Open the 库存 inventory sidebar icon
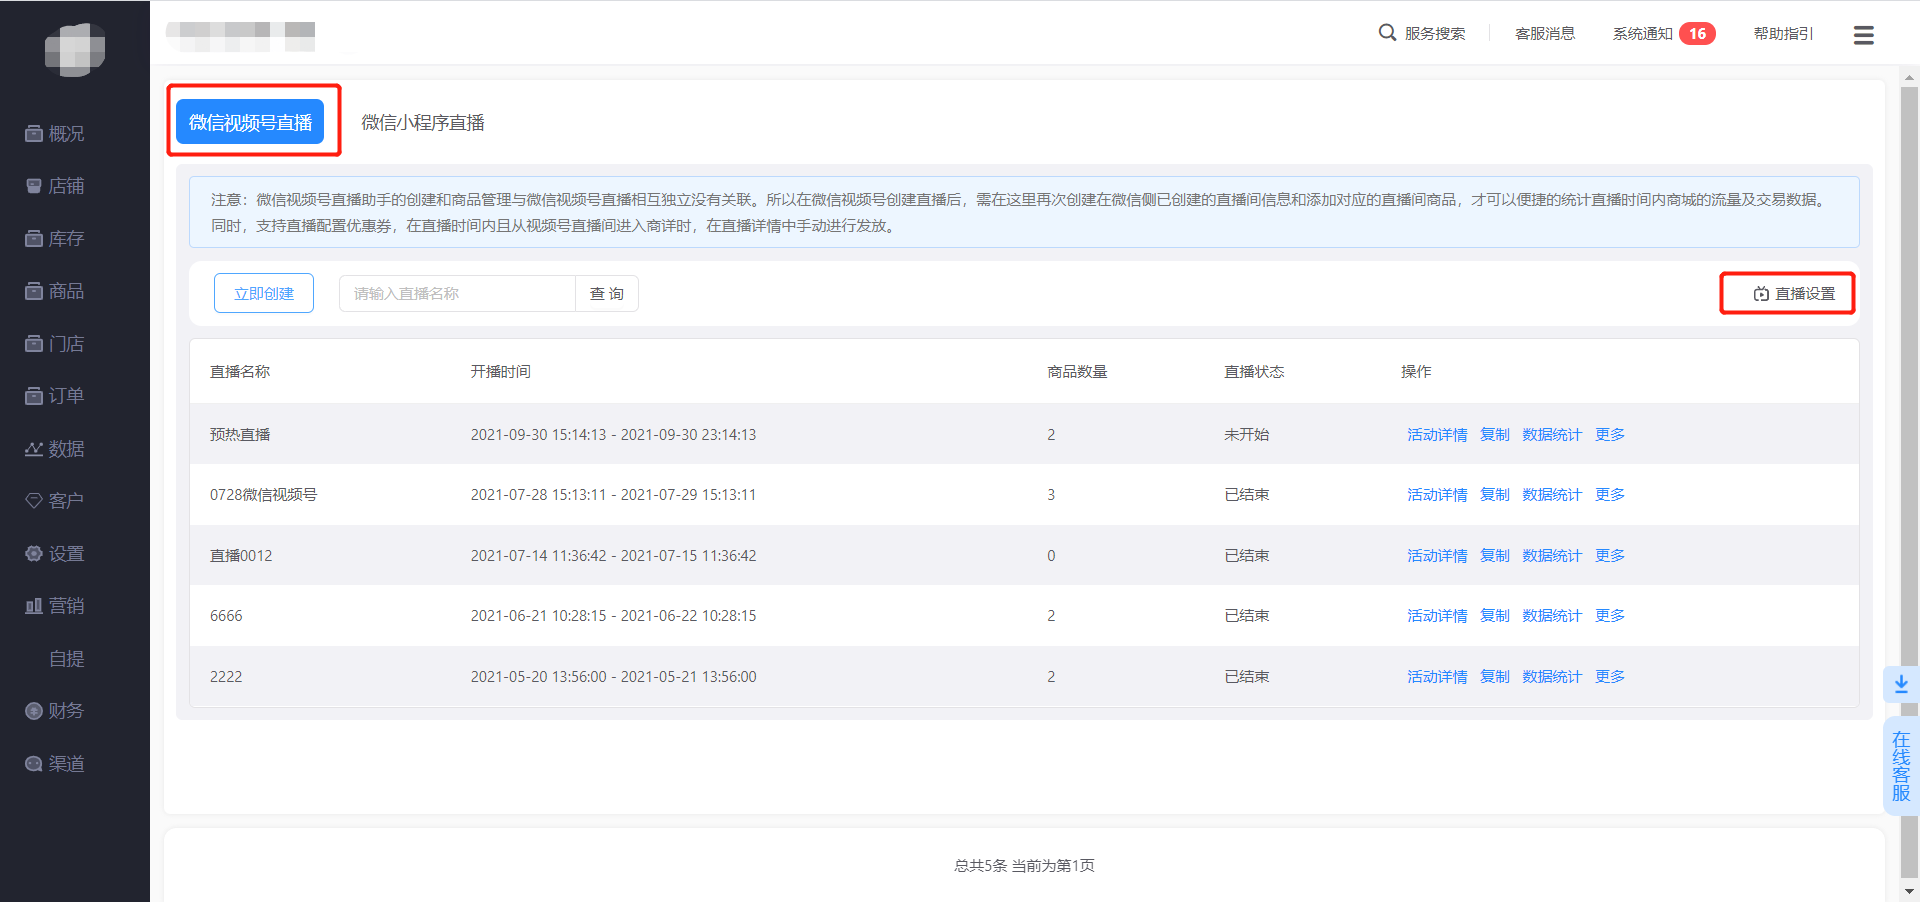 (x=34, y=239)
